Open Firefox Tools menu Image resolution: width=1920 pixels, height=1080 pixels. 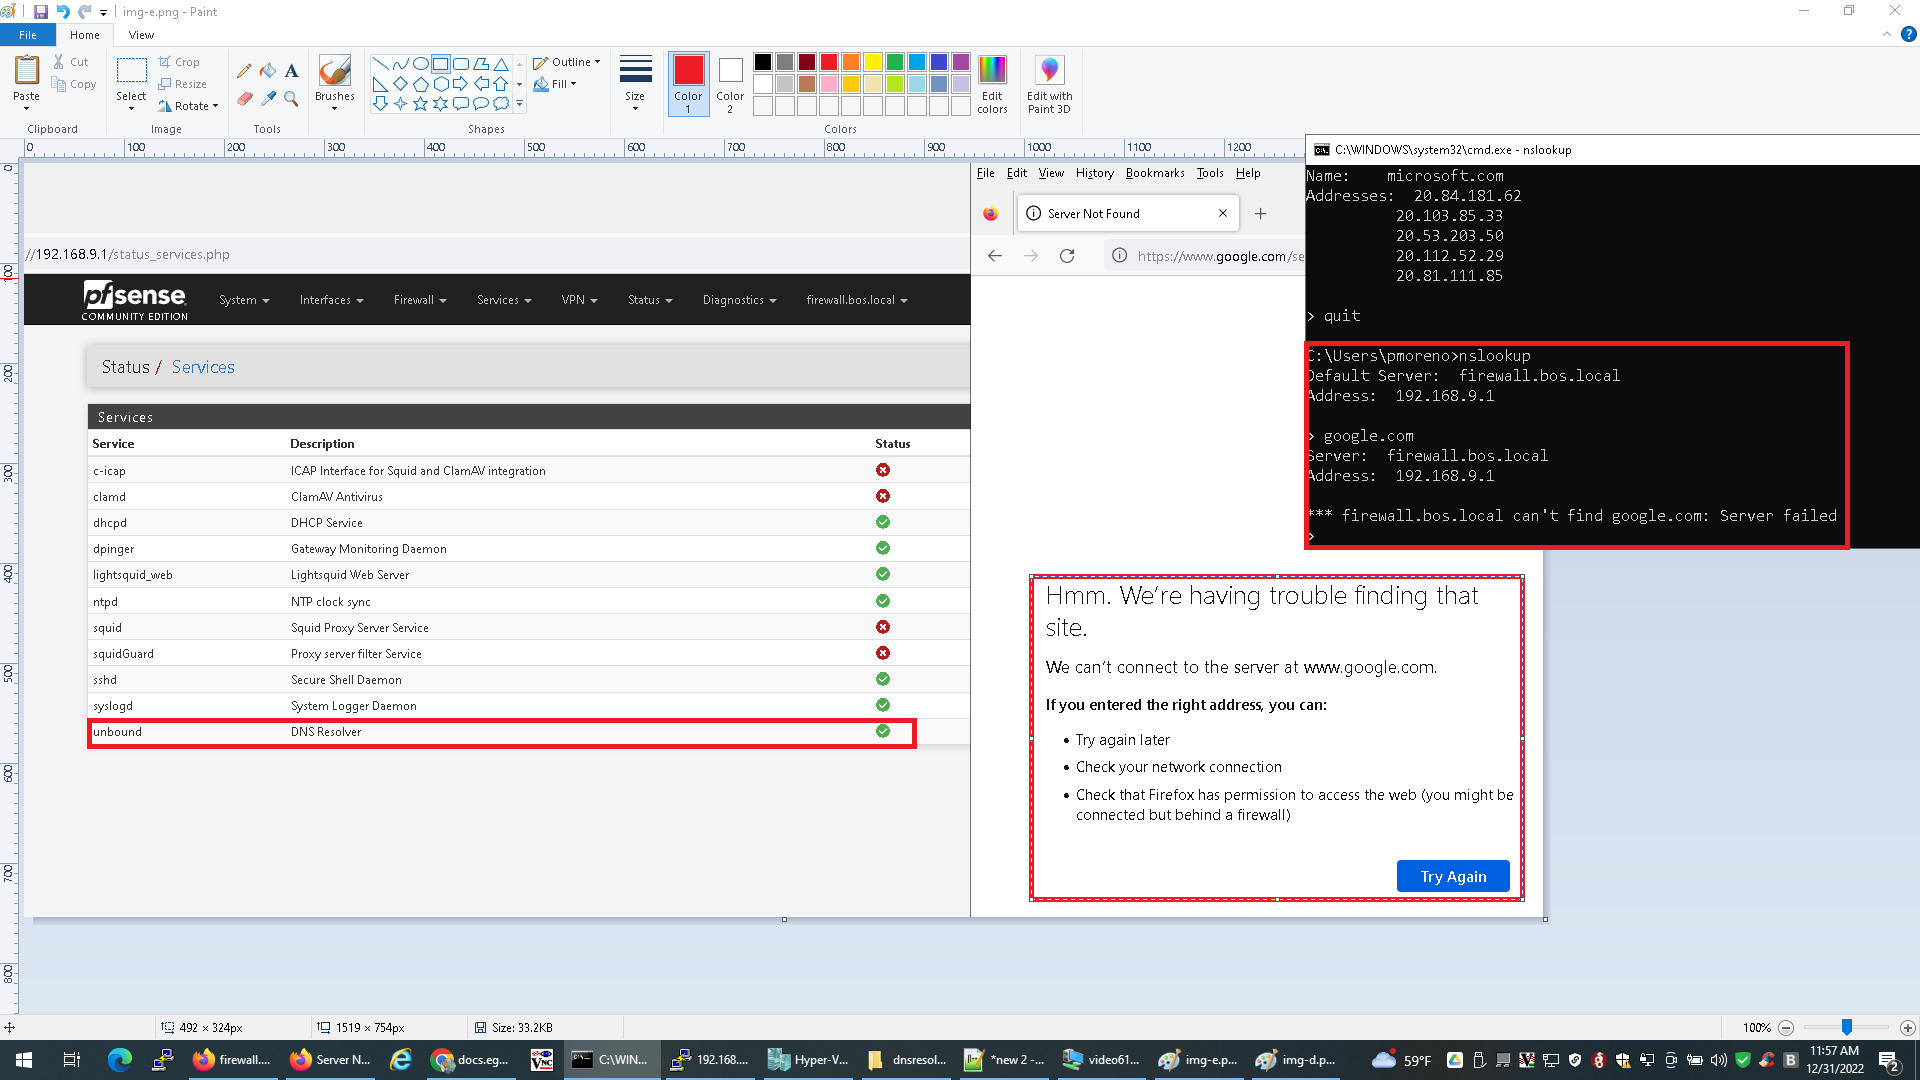[1210, 173]
